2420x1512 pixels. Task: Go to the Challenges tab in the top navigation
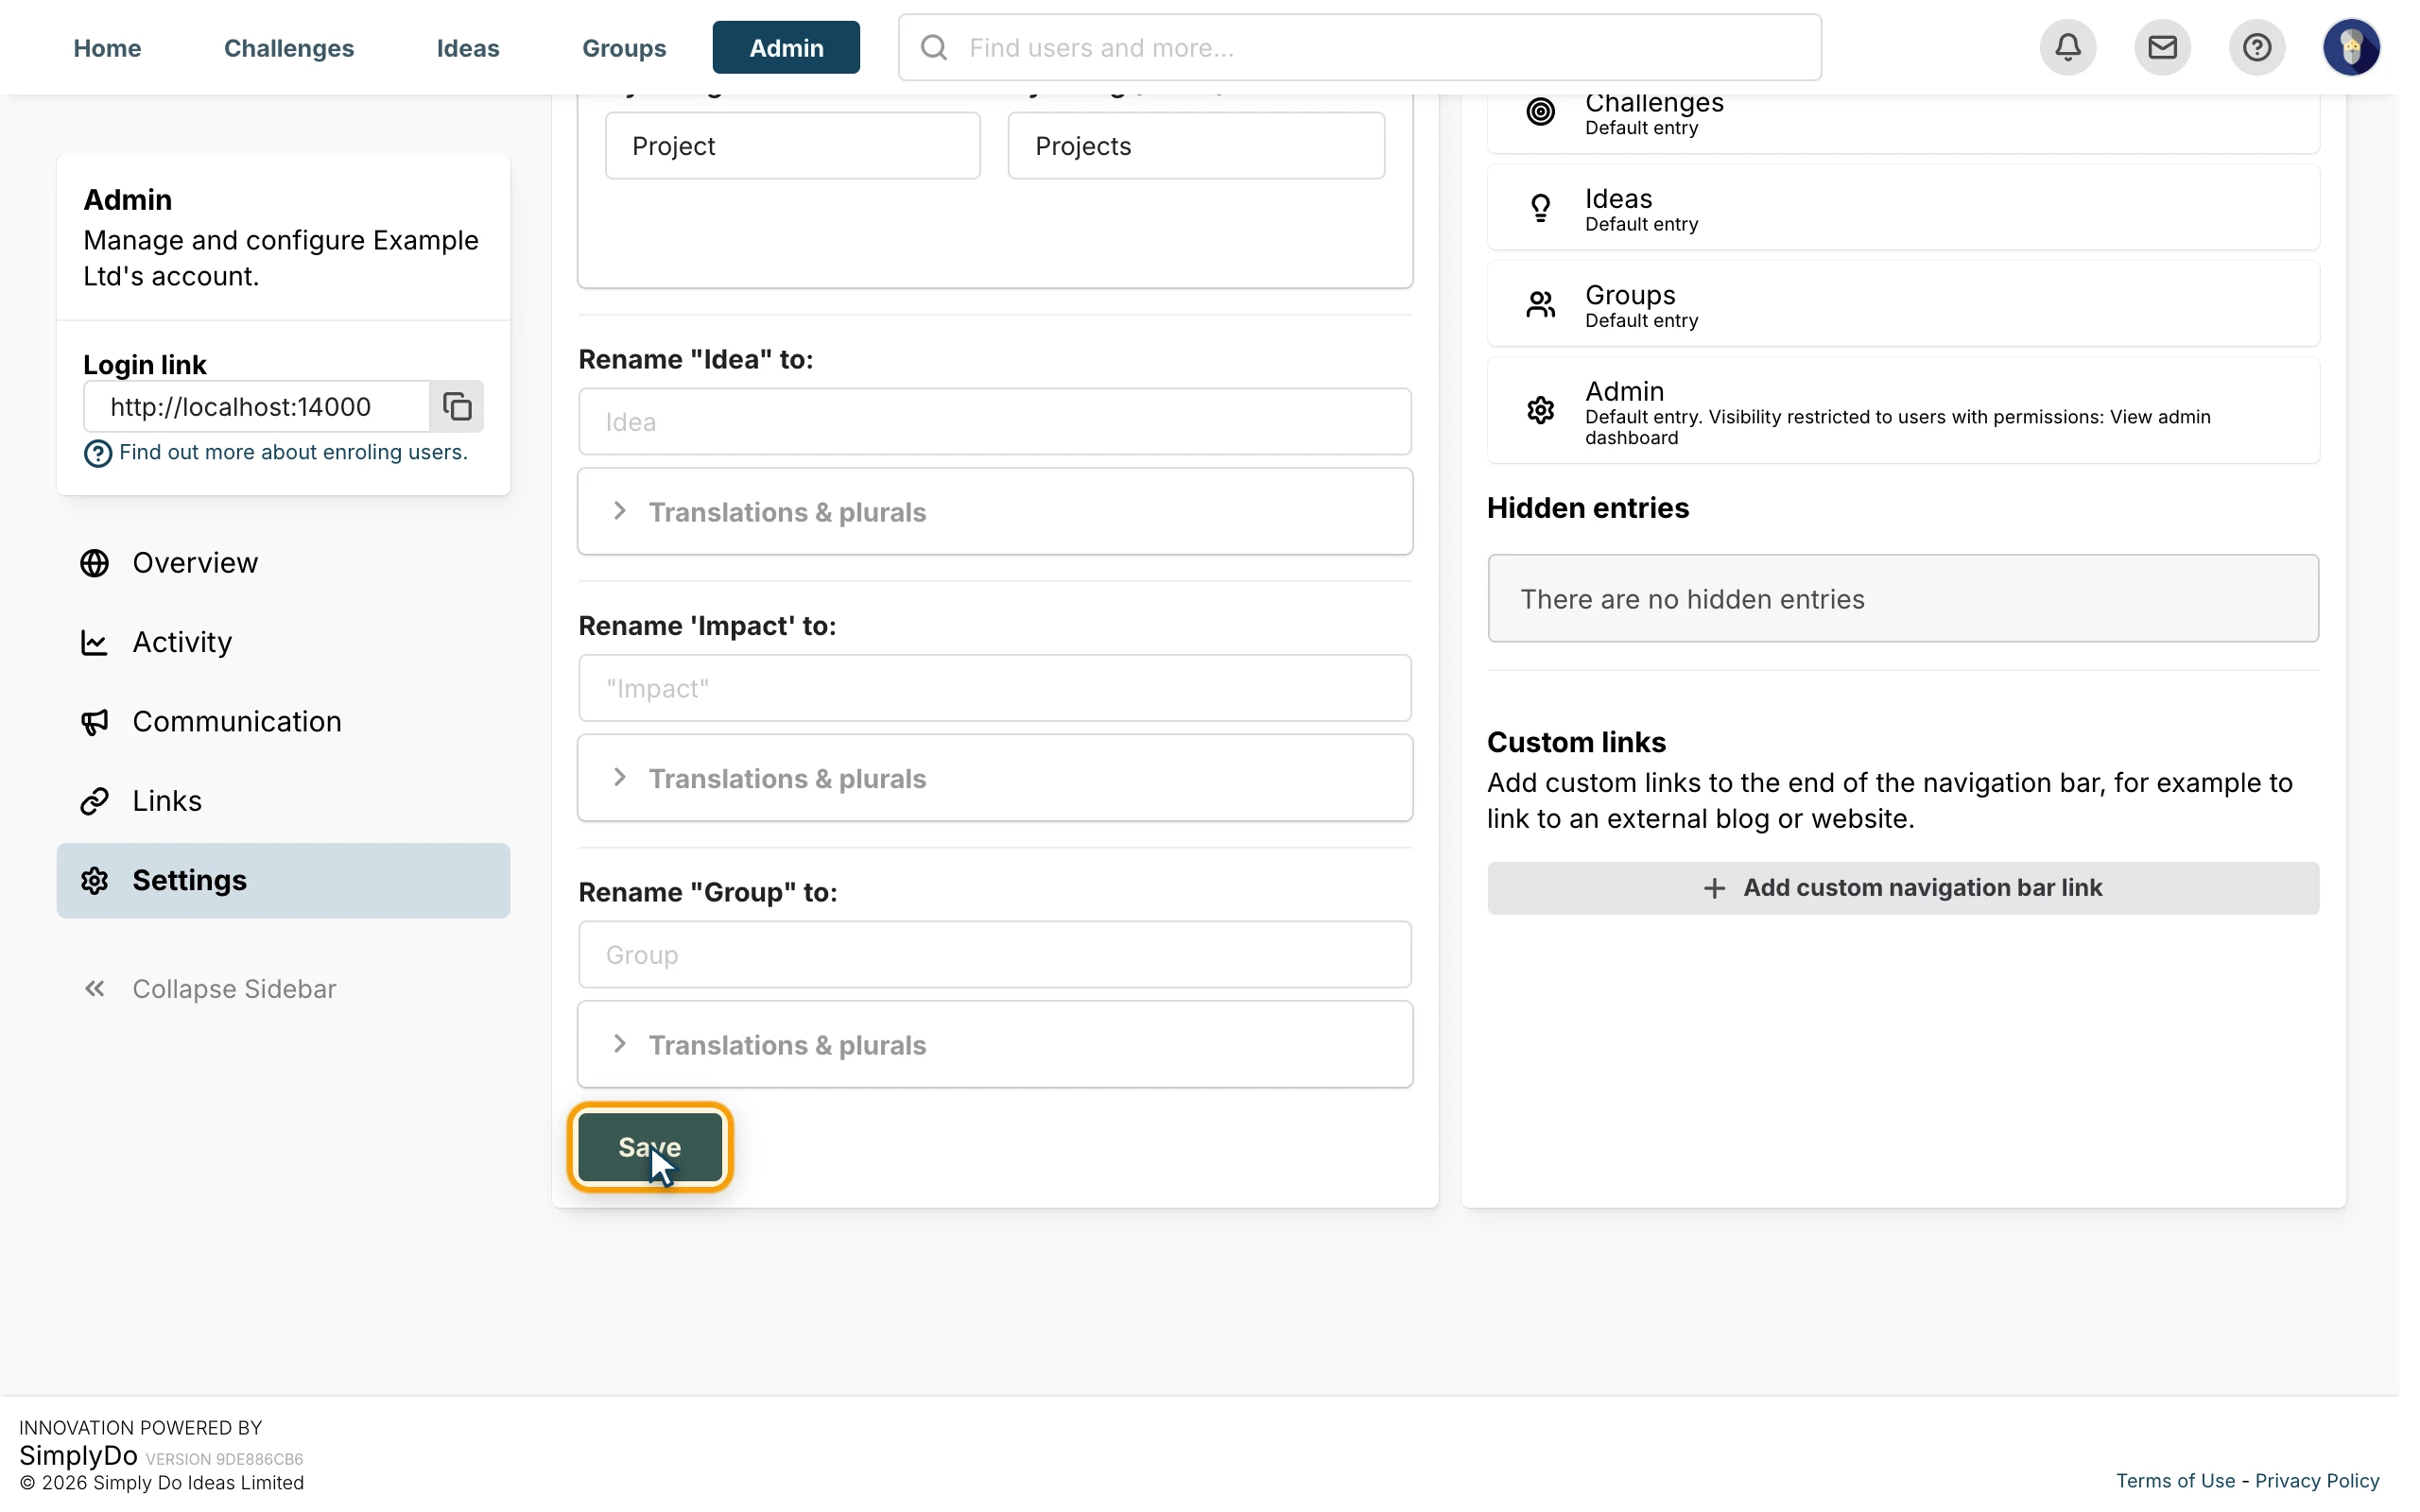tap(289, 48)
